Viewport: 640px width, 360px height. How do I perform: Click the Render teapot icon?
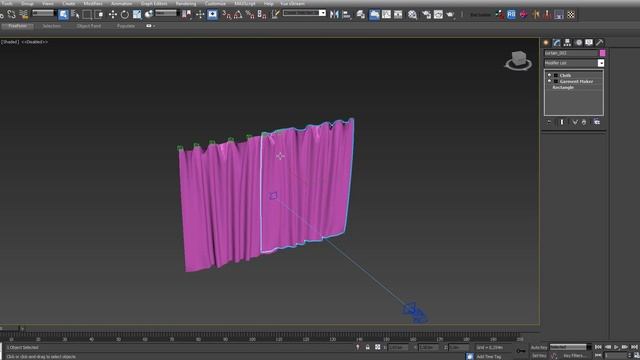click(x=450, y=15)
